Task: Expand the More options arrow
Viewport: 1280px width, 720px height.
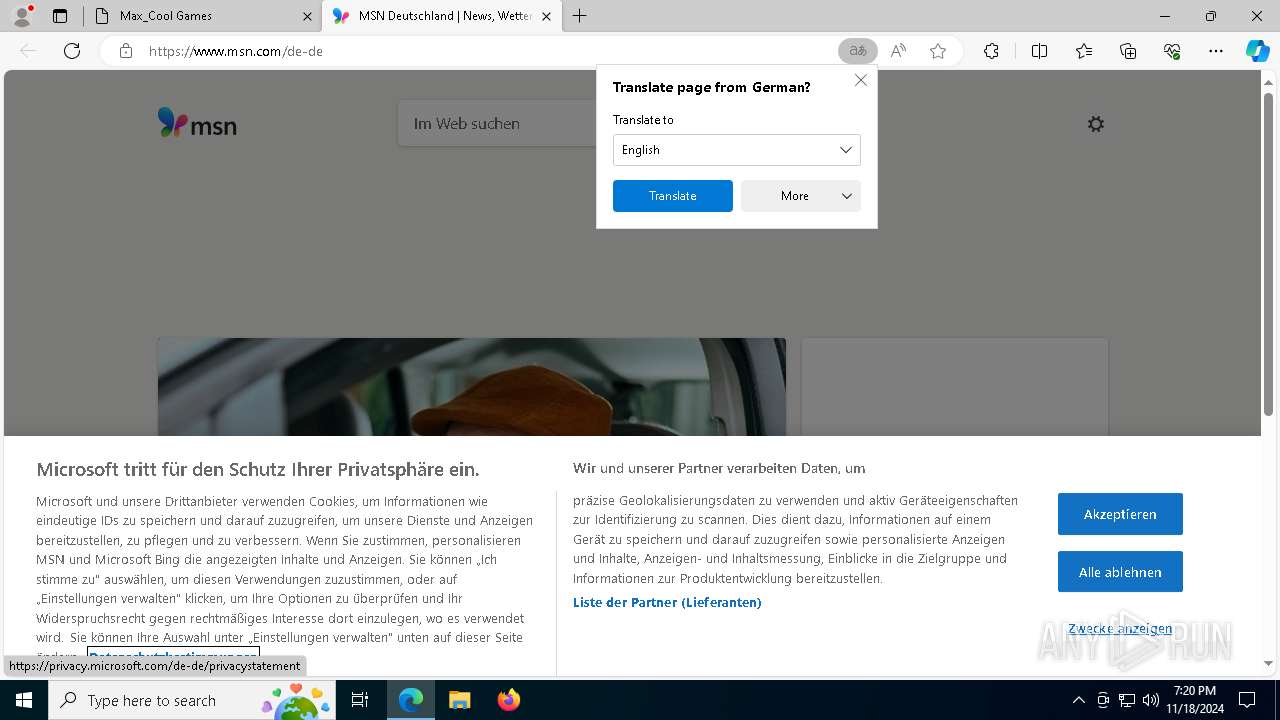Action: pyautogui.click(x=846, y=196)
